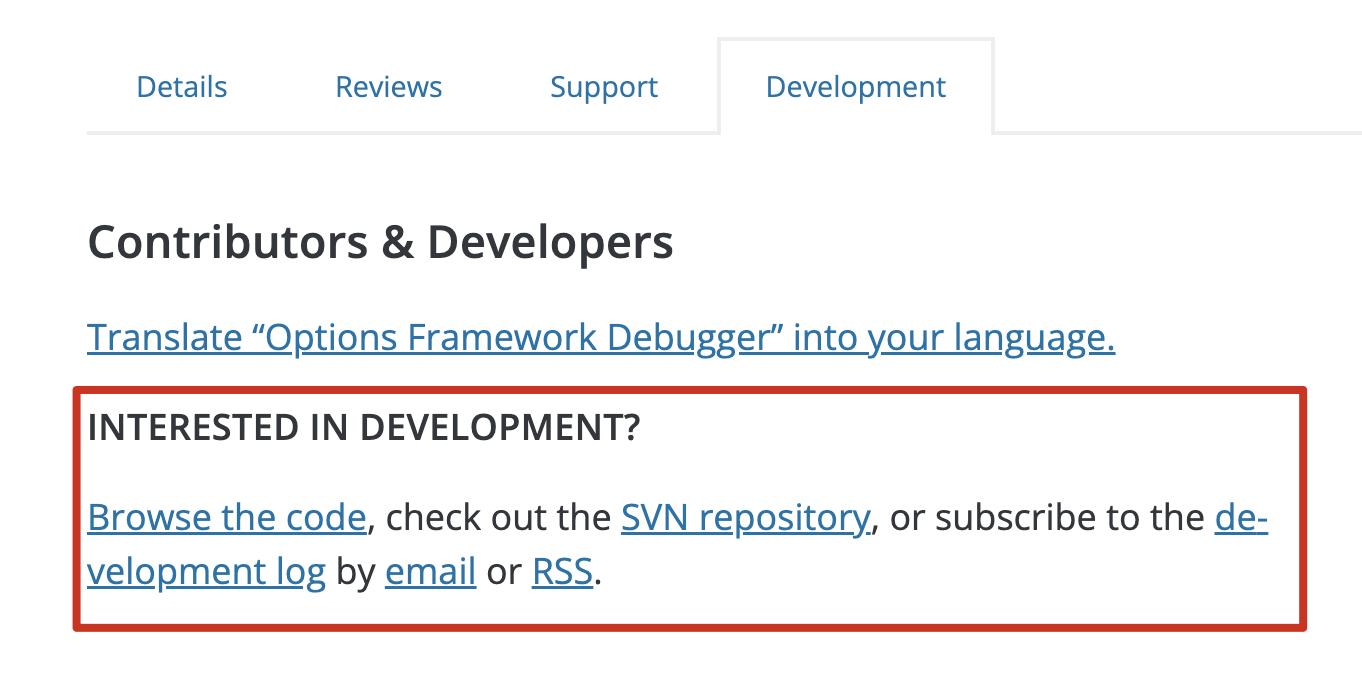Click the red outline's bottom border
The height and width of the screenshot is (684, 1362).
(690, 627)
